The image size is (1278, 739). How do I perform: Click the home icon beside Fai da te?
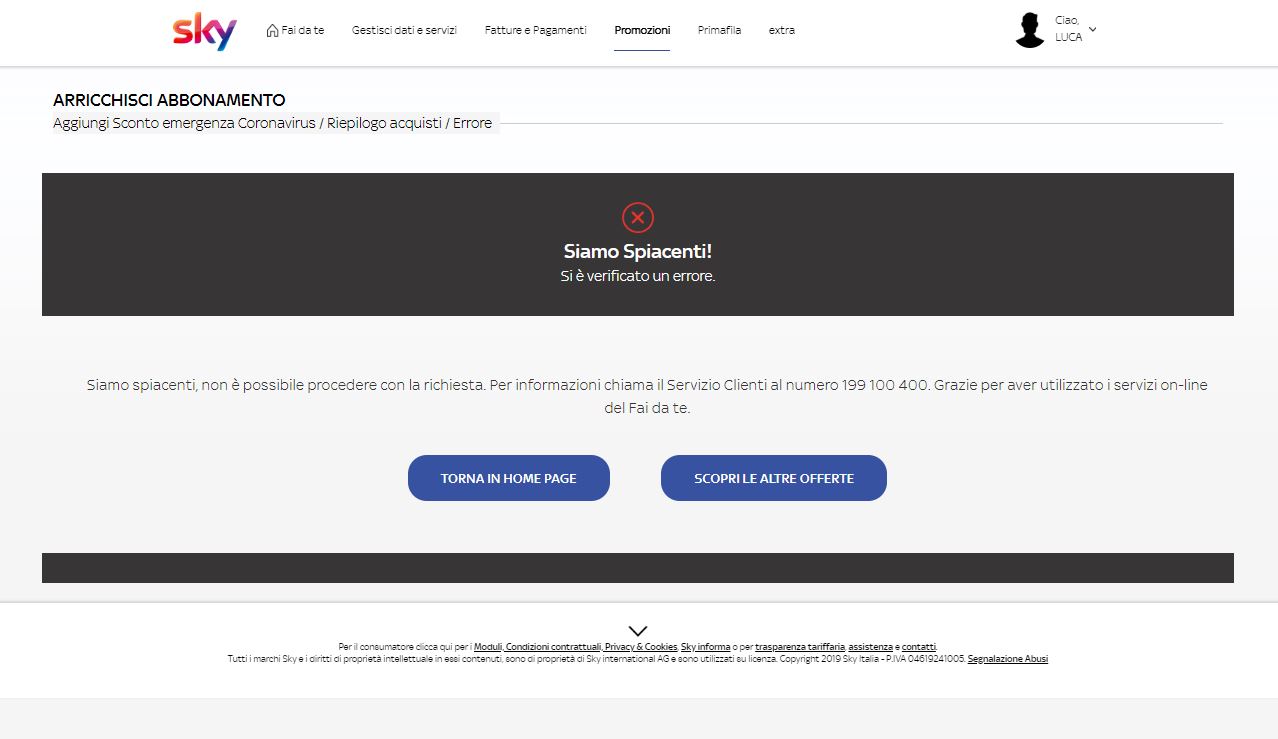click(x=272, y=30)
